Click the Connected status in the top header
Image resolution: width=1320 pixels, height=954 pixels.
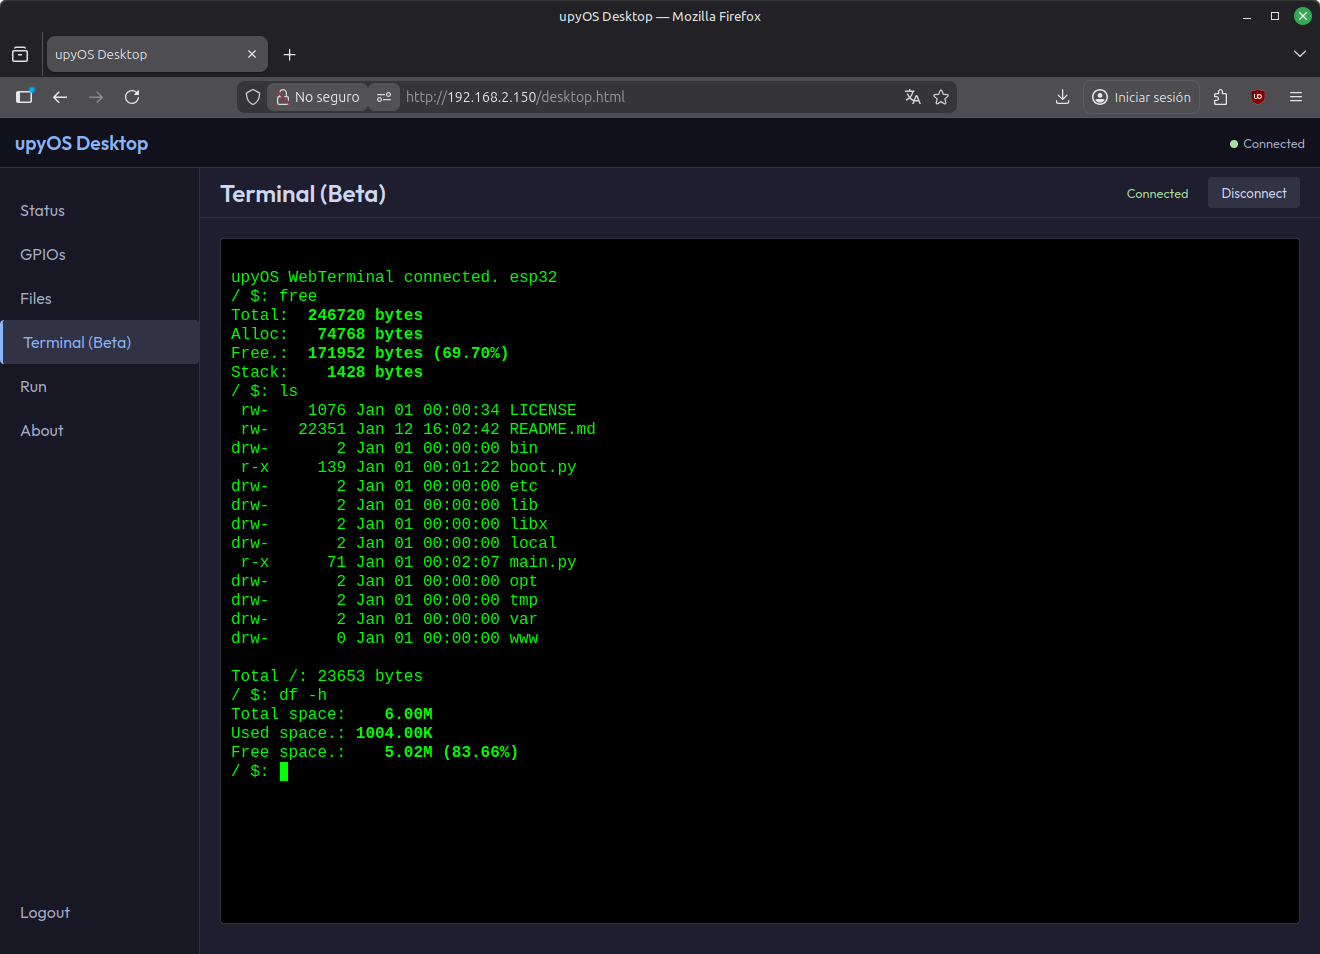click(1267, 144)
